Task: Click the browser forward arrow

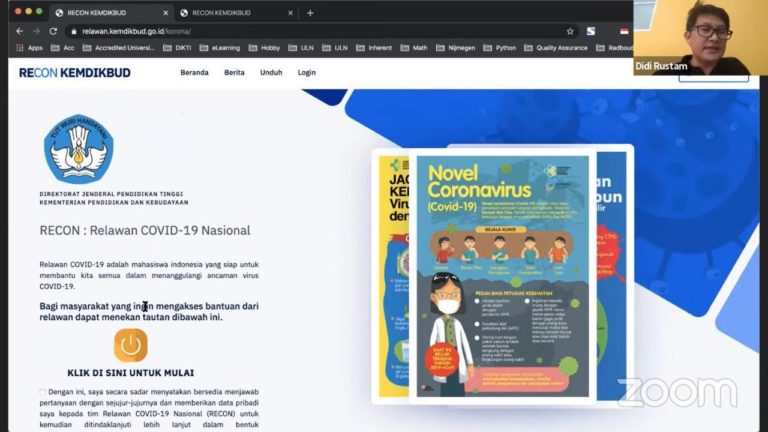Action: click(x=36, y=31)
